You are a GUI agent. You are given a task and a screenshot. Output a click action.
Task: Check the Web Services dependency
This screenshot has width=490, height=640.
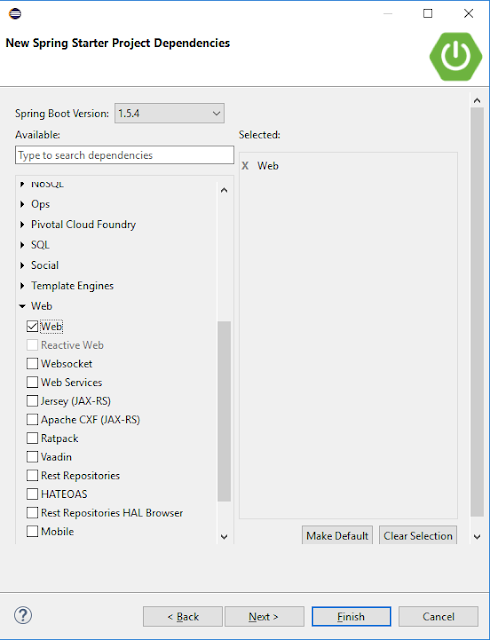(x=32, y=382)
